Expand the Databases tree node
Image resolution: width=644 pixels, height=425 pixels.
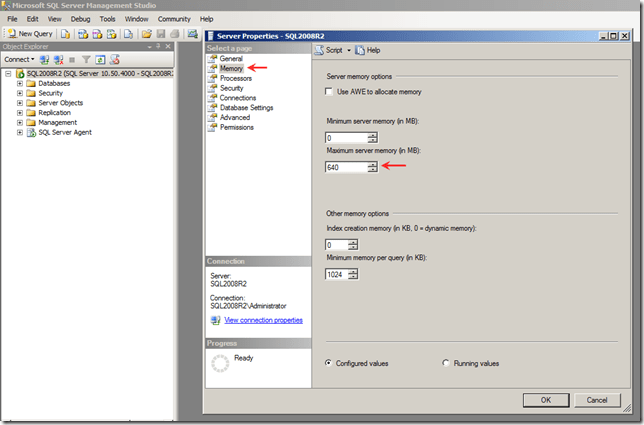click(x=19, y=83)
